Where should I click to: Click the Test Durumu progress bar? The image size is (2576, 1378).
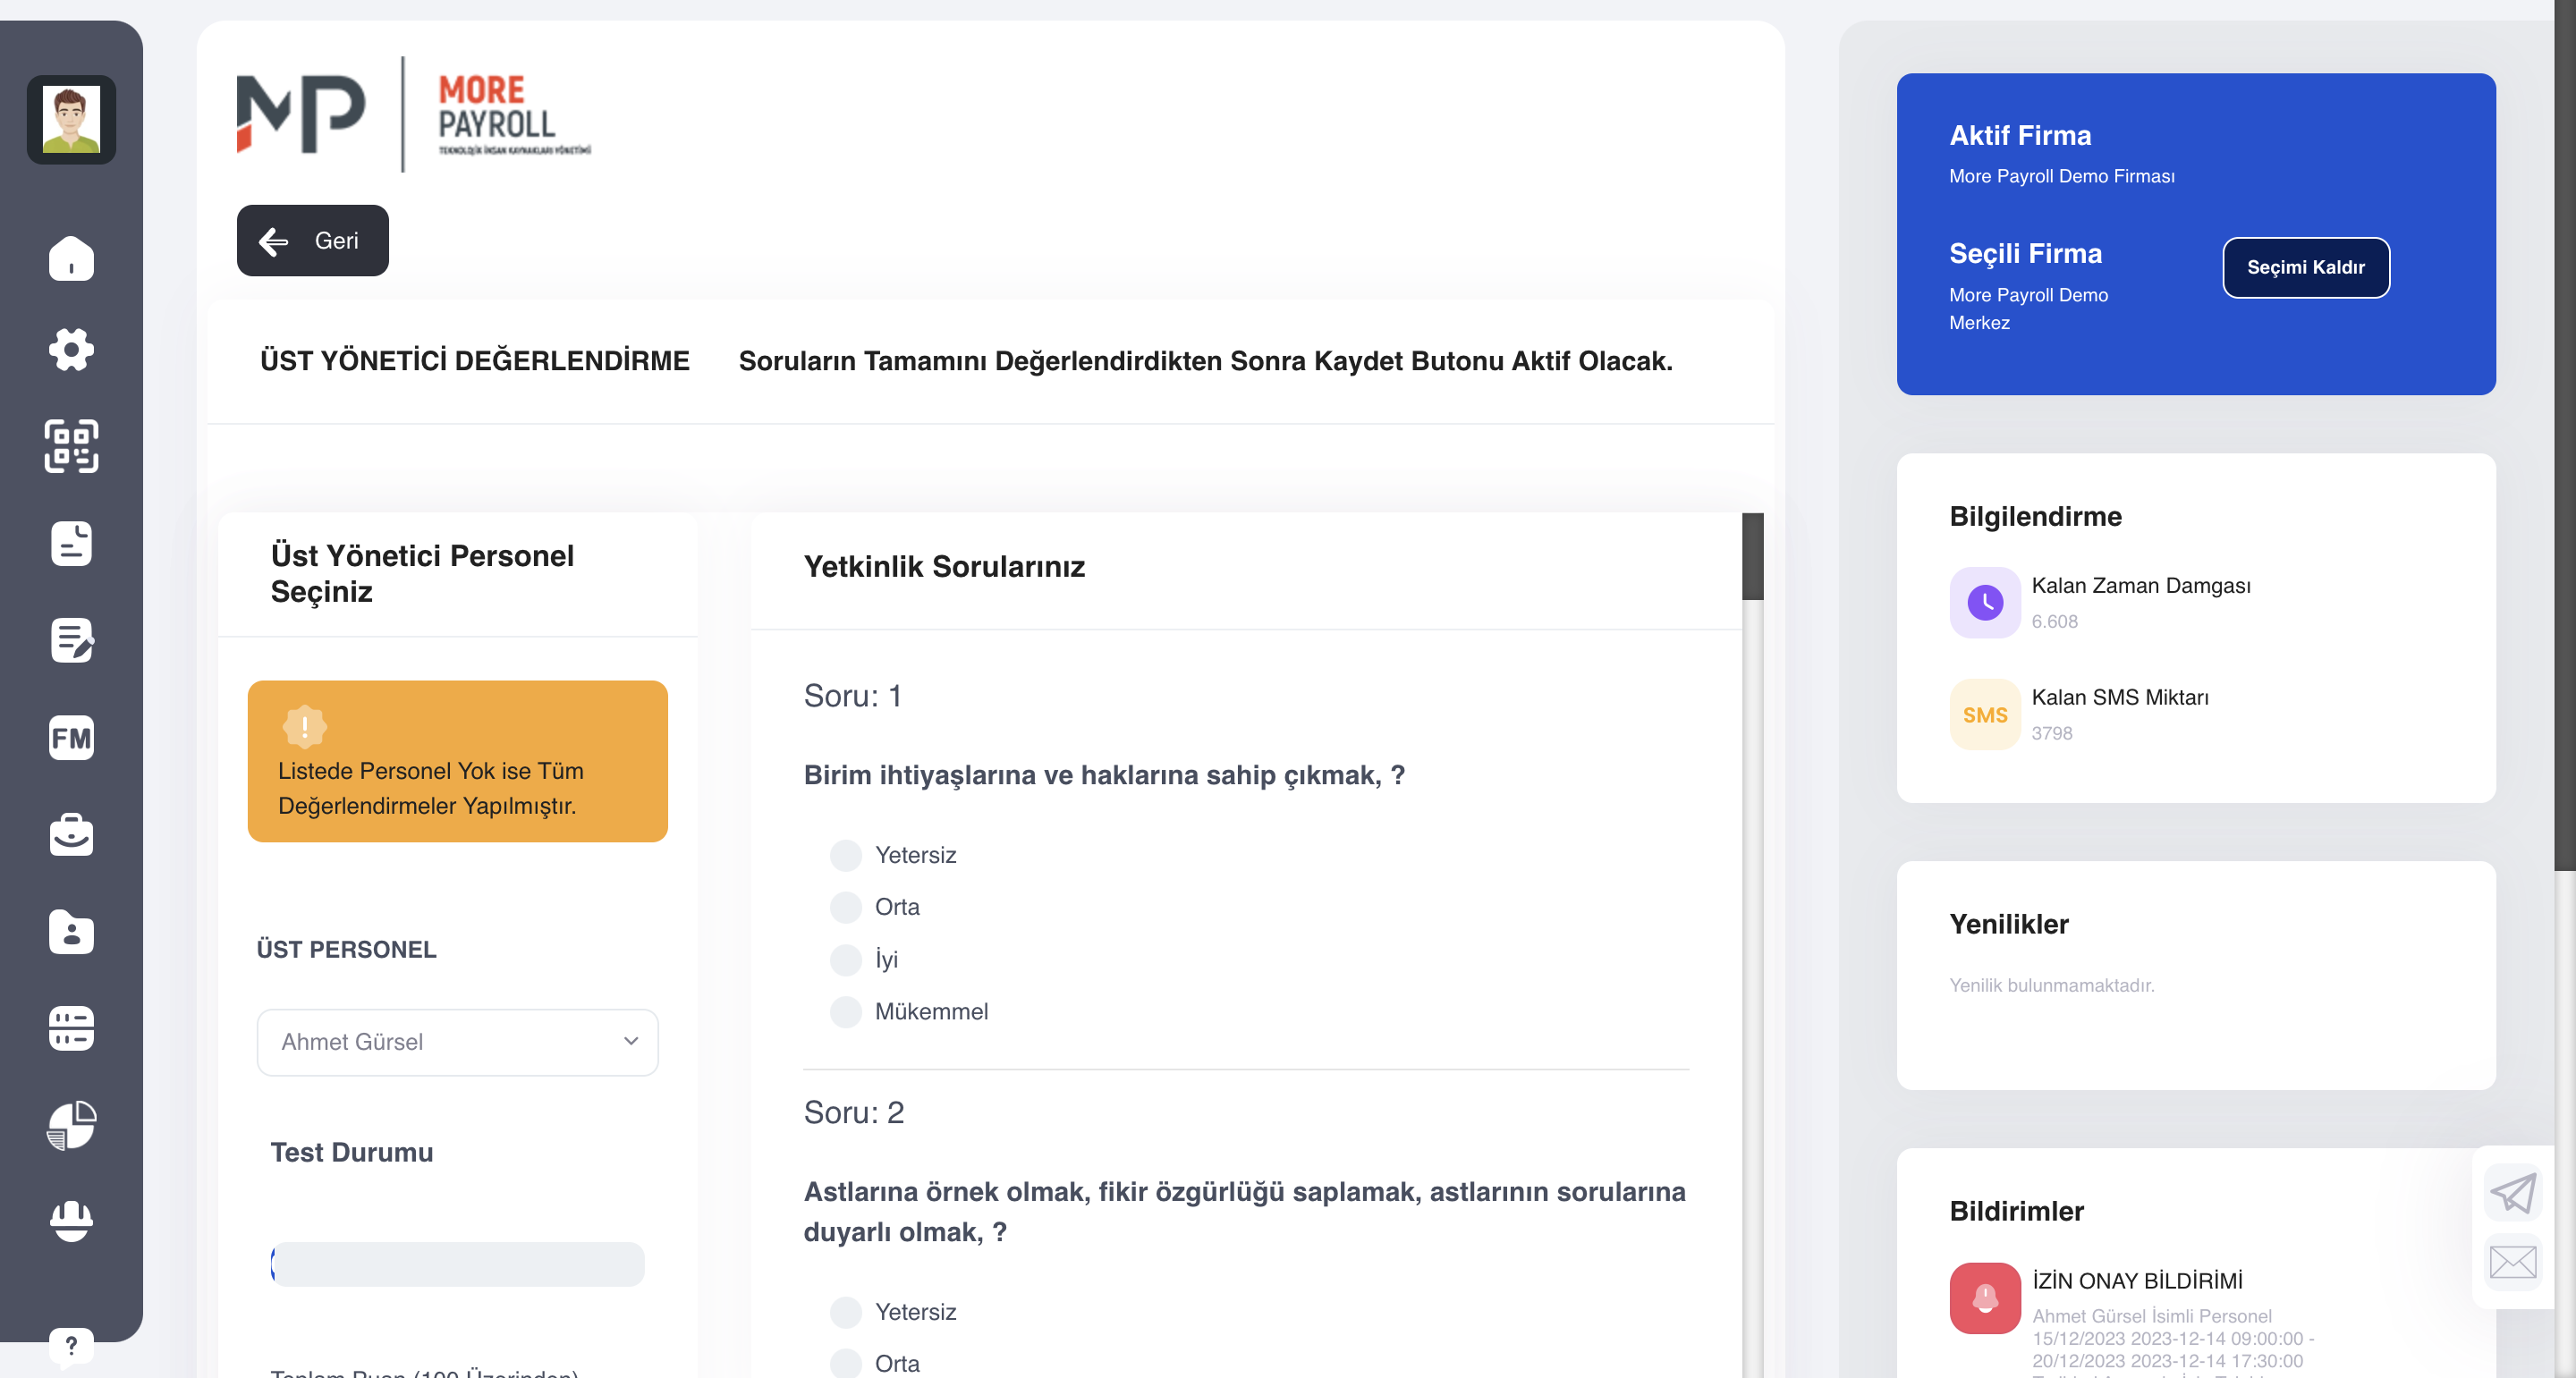pos(457,1264)
